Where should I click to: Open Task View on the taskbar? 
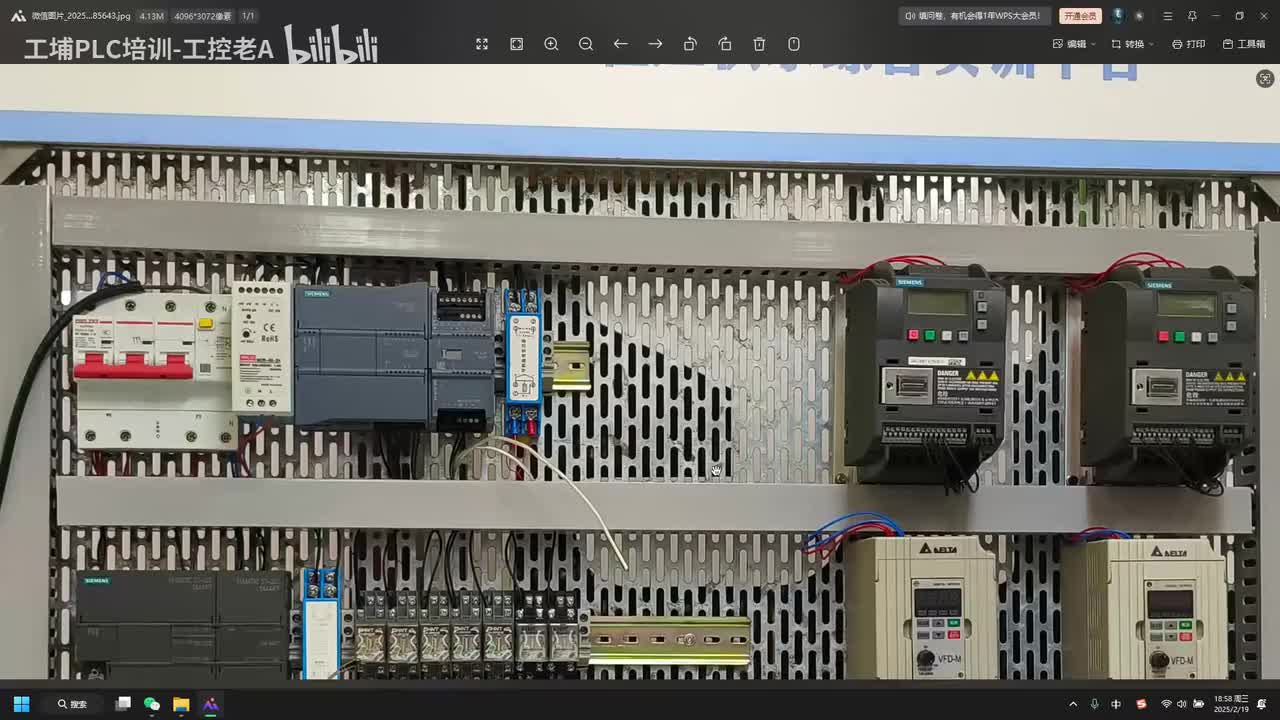click(123, 704)
